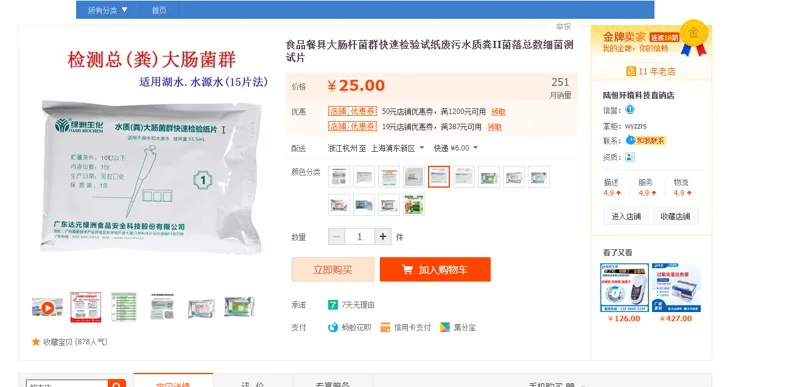
Task: Click the 立即购买 buy now button
Action: coord(333,269)
